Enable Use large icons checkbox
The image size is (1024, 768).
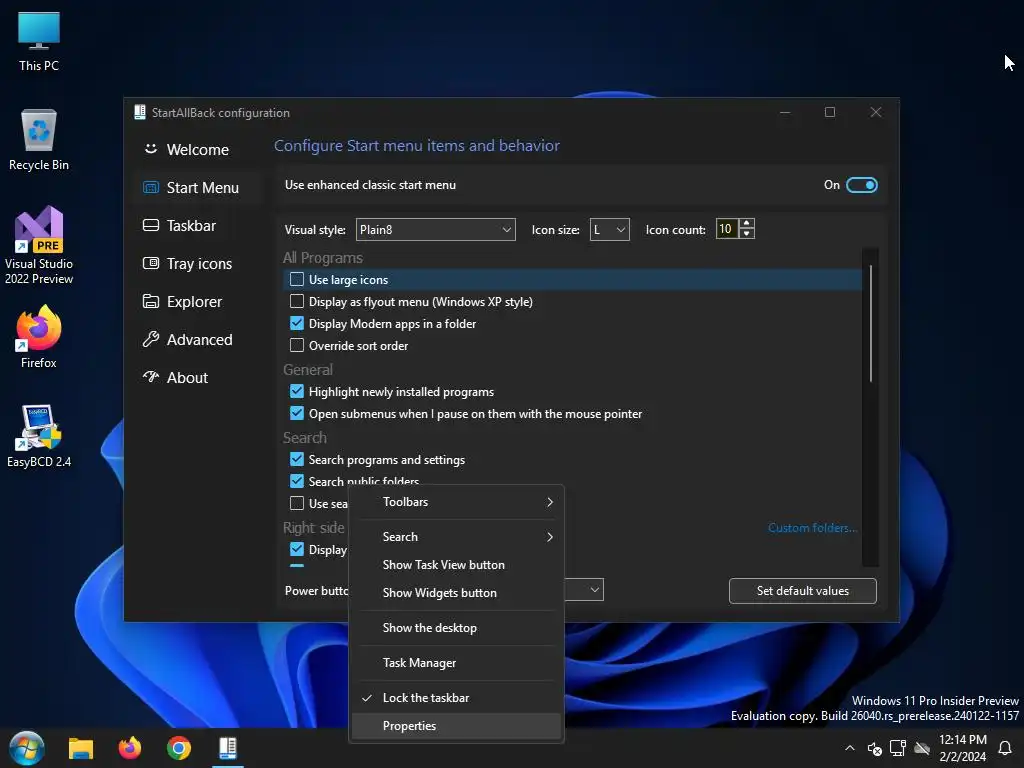click(296, 280)
